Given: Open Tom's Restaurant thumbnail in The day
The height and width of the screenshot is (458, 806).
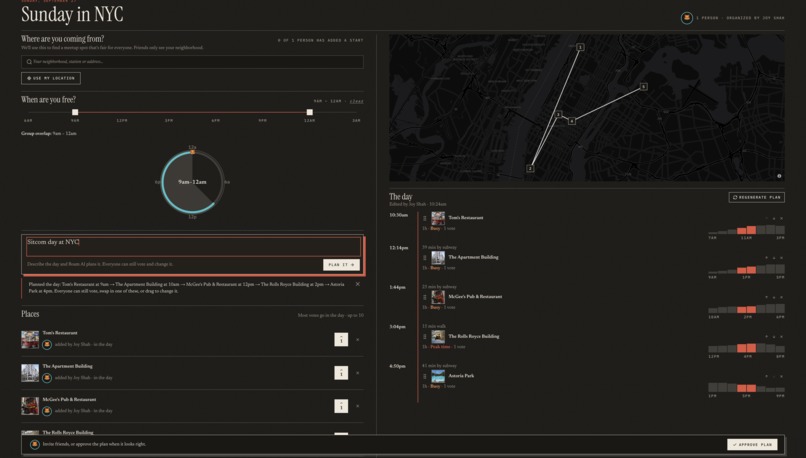Looking at the screenshot, I should (x=438, y=218).
